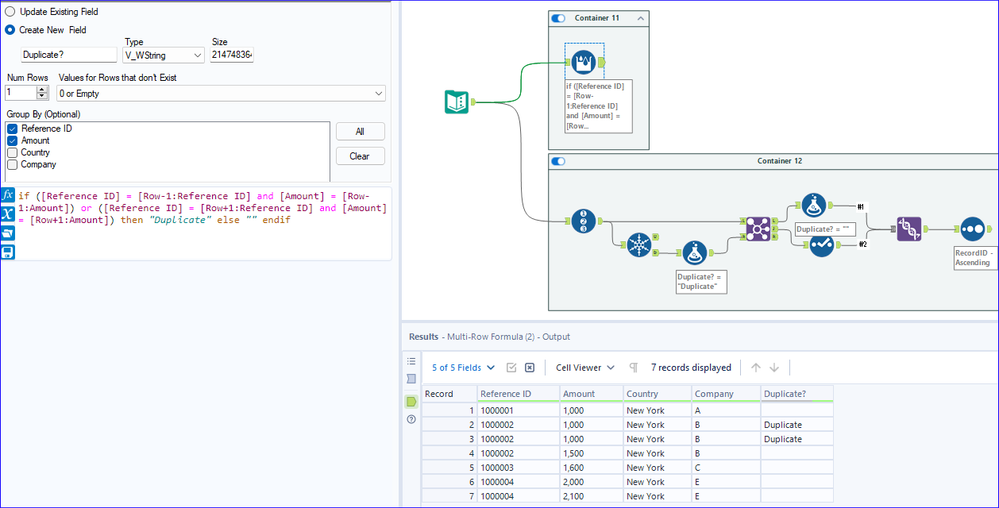999x508 pixels.
Task: Uncheck Amount in Group By
Action: tap(12, 141)
